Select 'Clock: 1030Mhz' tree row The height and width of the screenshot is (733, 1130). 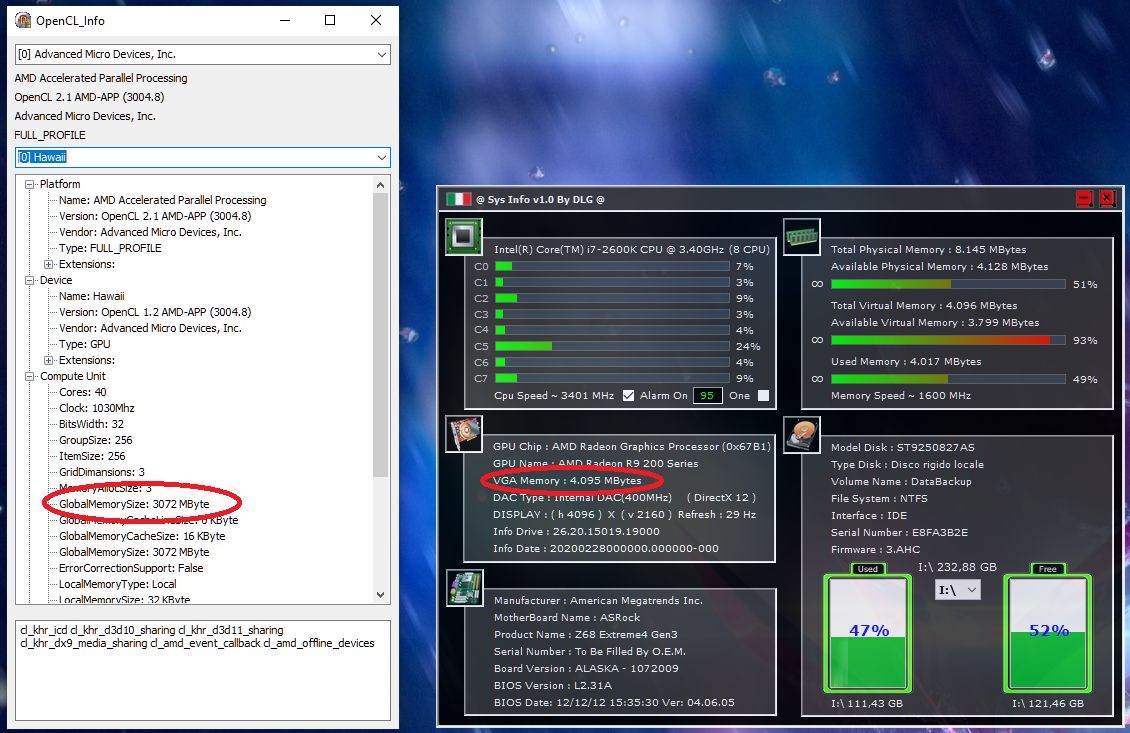click(97, 408)
